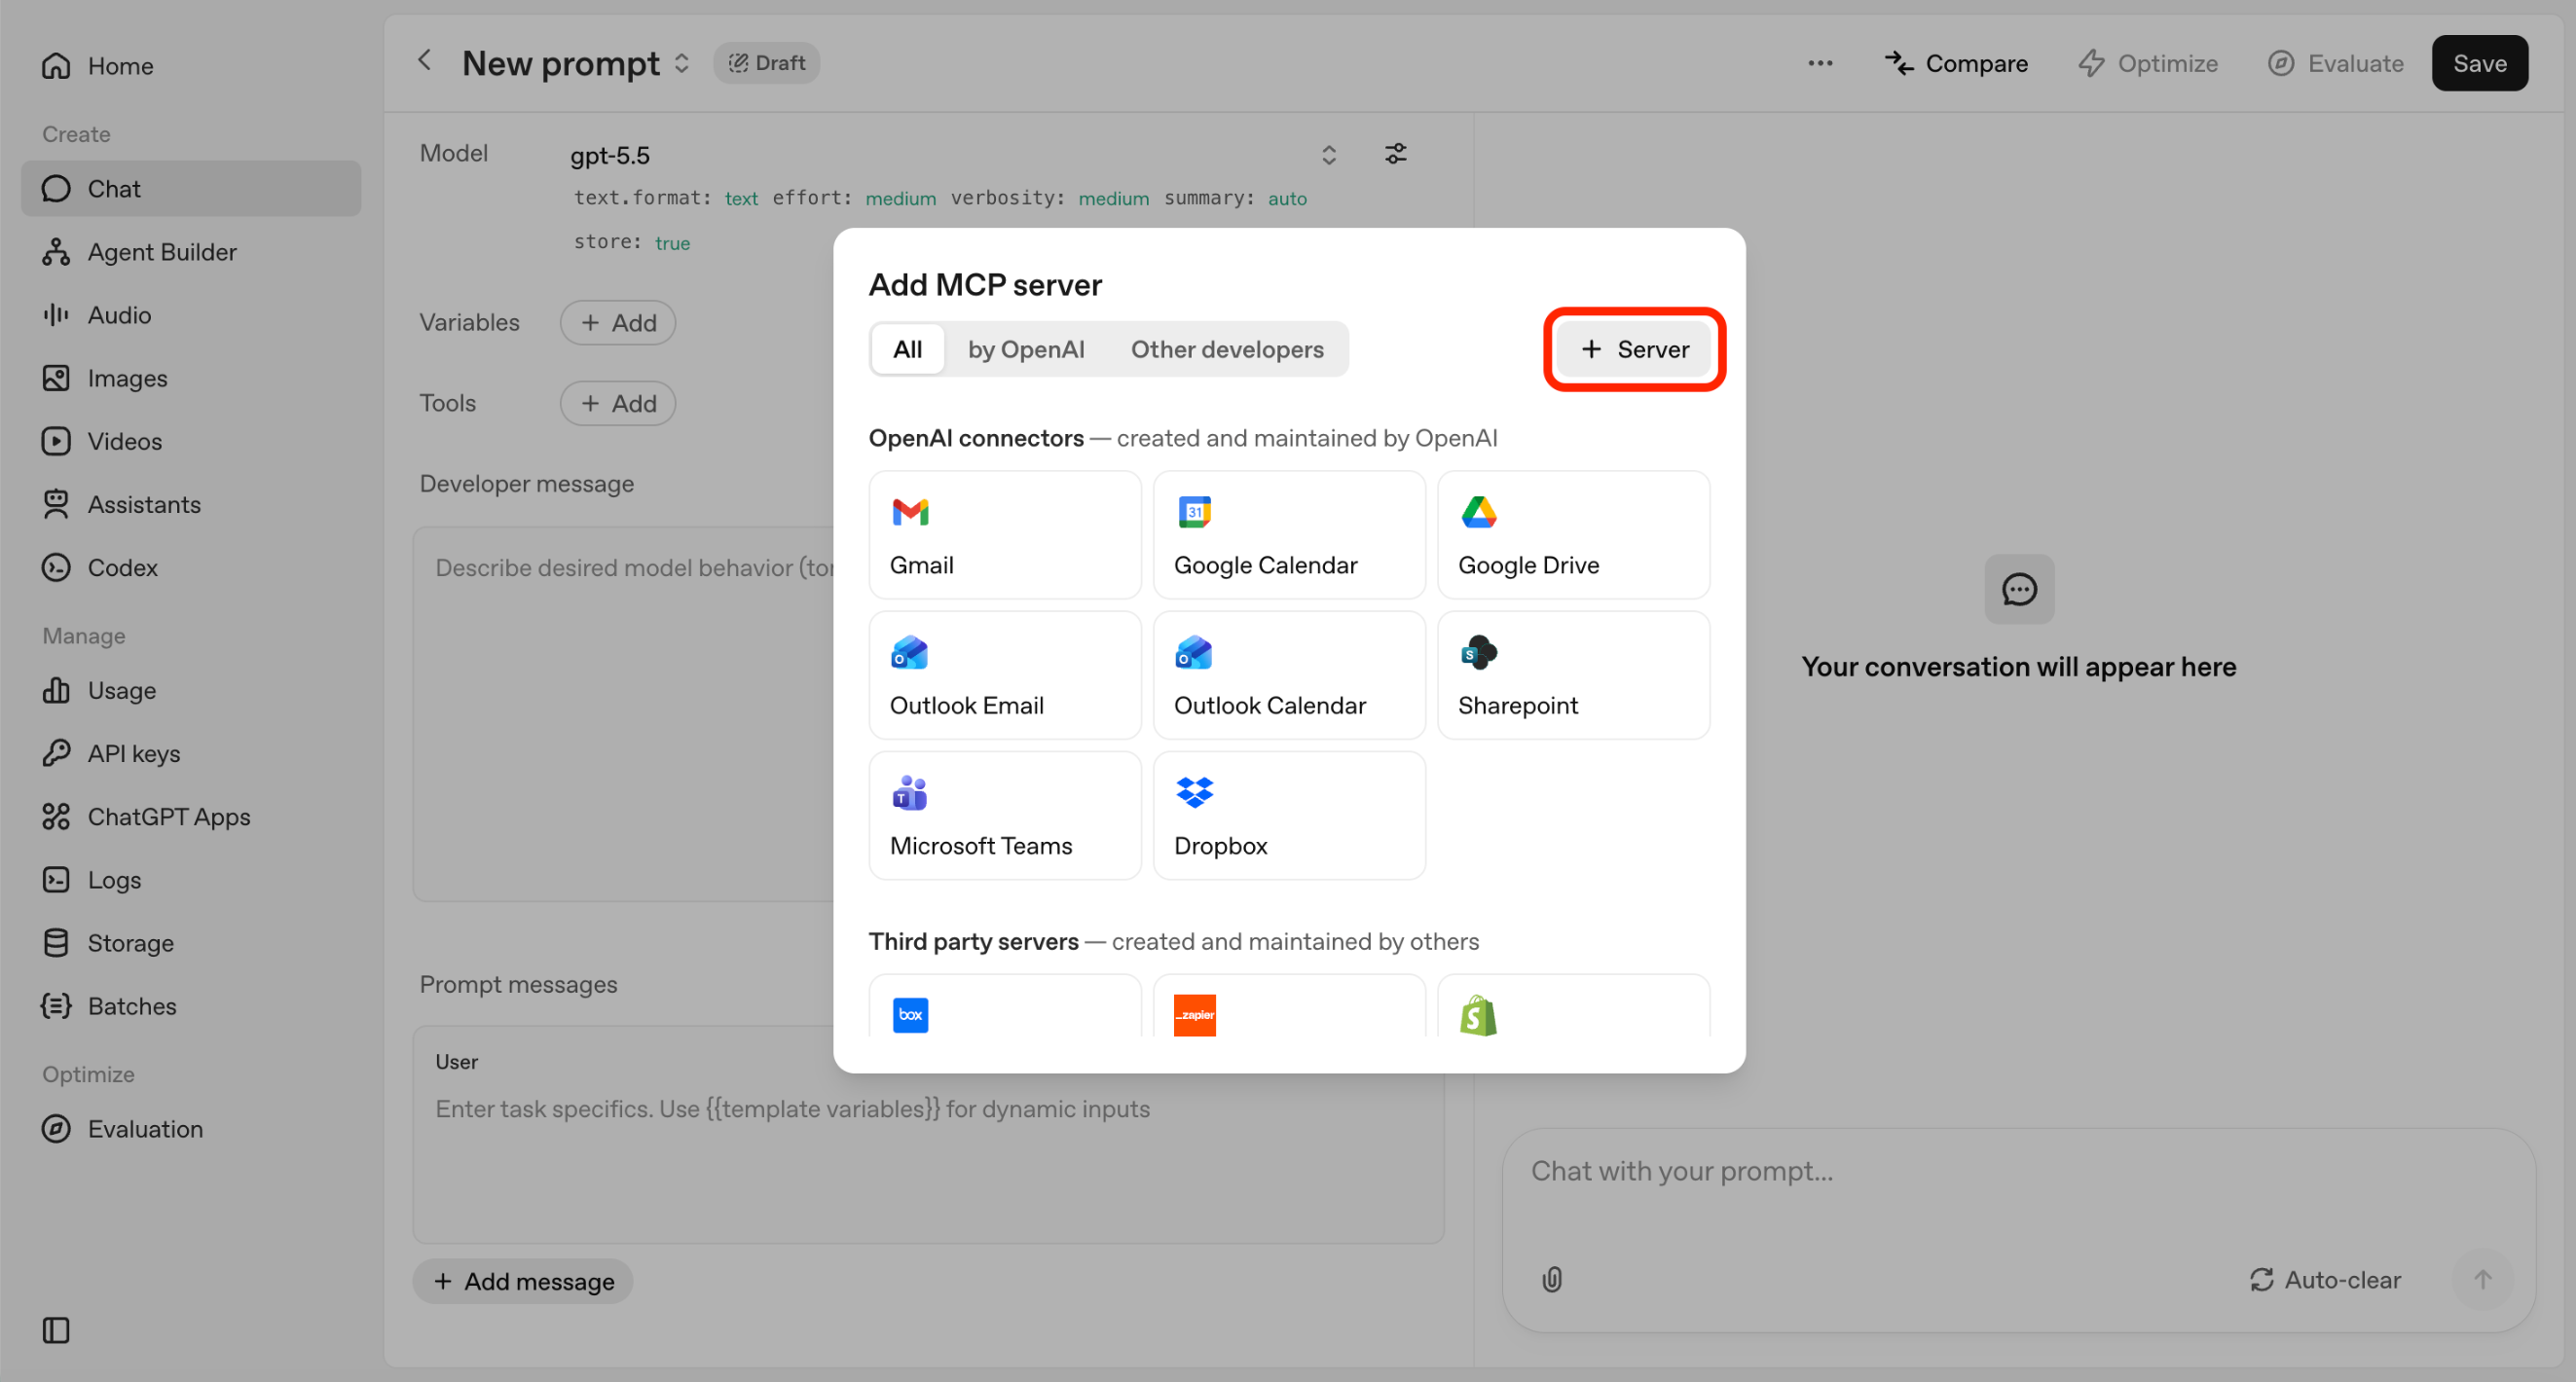Save the prompt
This screenshot has height=1382, width=2576.
[x=2479, y=63]
